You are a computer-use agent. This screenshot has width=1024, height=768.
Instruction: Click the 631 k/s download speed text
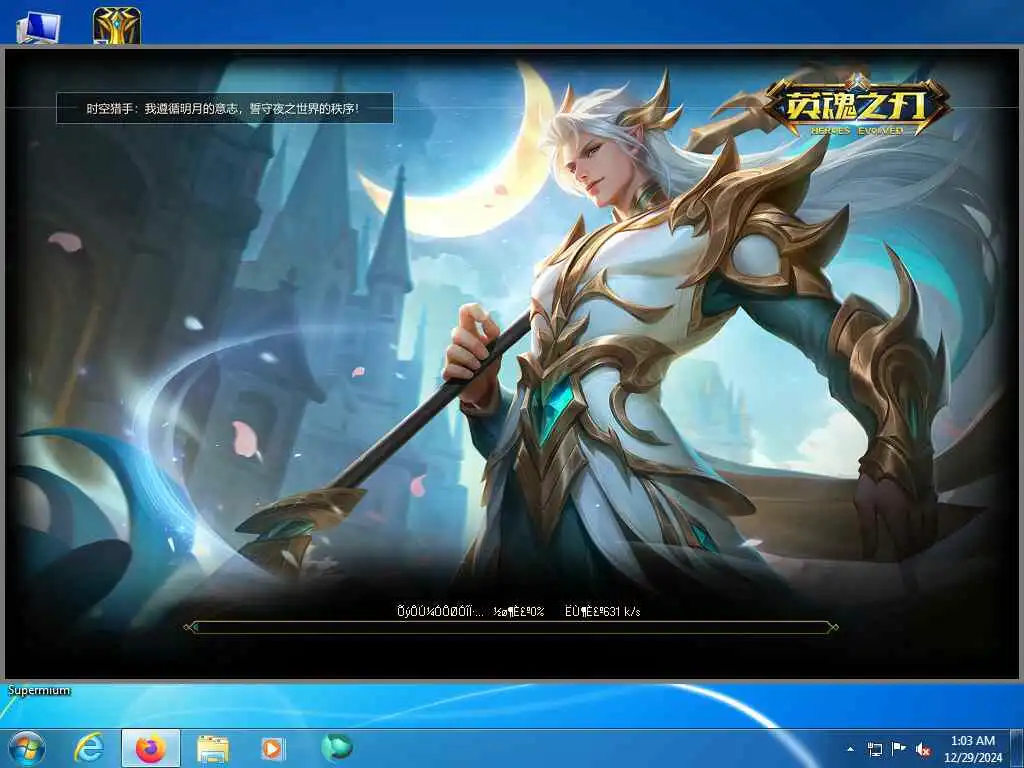603,611
